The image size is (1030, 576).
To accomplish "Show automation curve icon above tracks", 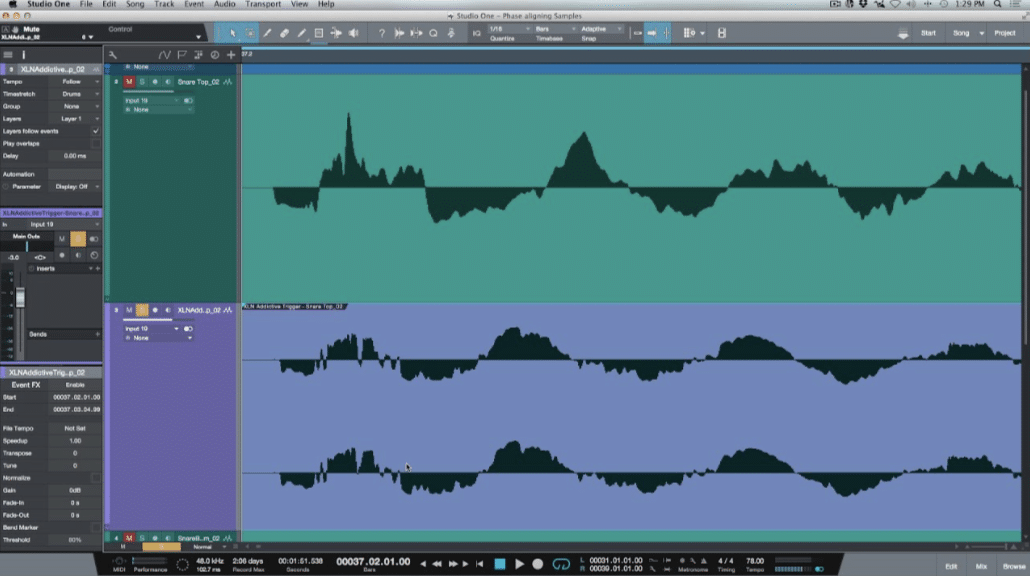I will point(164,55).
